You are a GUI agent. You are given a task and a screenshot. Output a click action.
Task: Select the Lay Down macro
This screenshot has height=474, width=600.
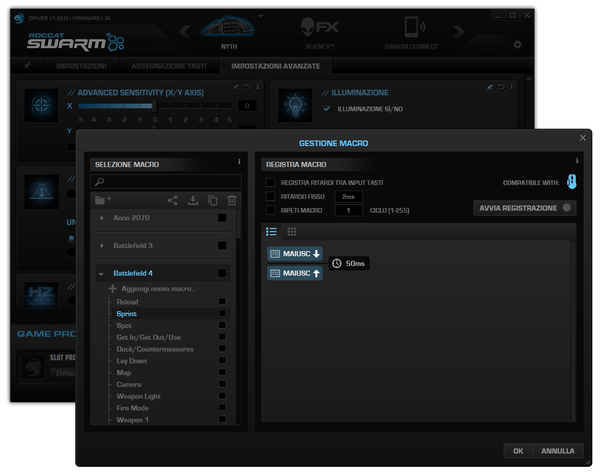coord(132,361)
